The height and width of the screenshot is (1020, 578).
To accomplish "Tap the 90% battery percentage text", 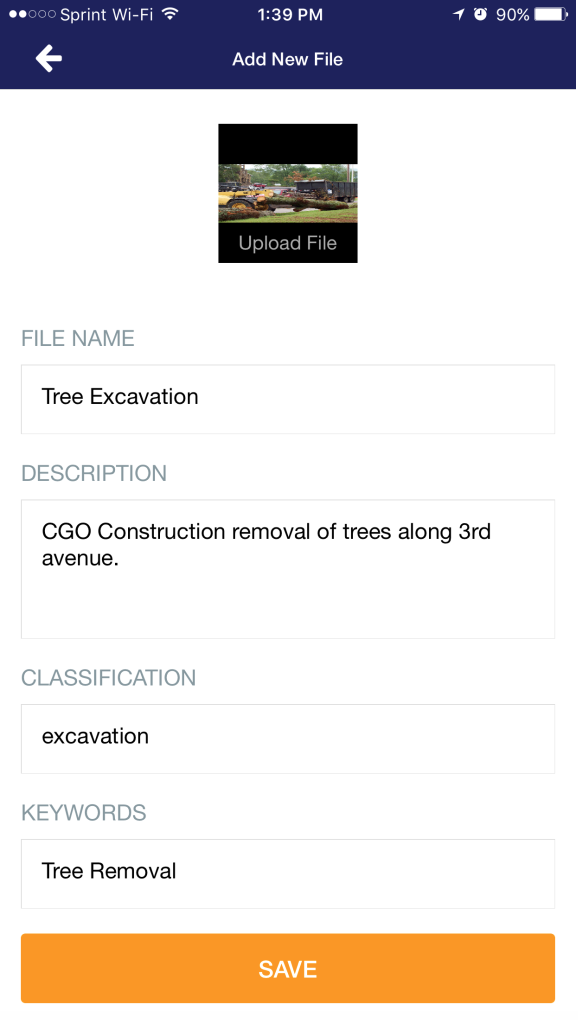I will coord(512,14).
